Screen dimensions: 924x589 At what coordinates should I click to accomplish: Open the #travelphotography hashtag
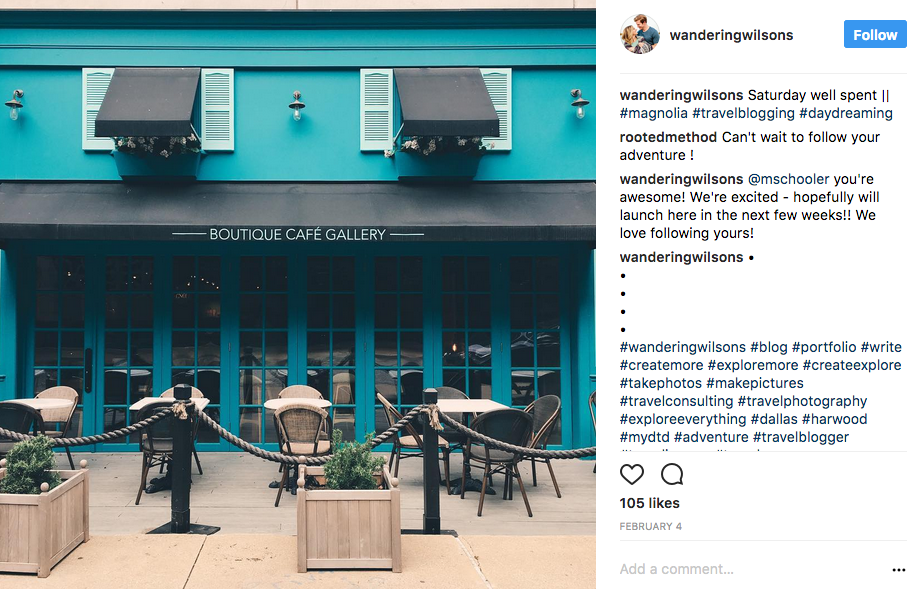click(802, 401)
